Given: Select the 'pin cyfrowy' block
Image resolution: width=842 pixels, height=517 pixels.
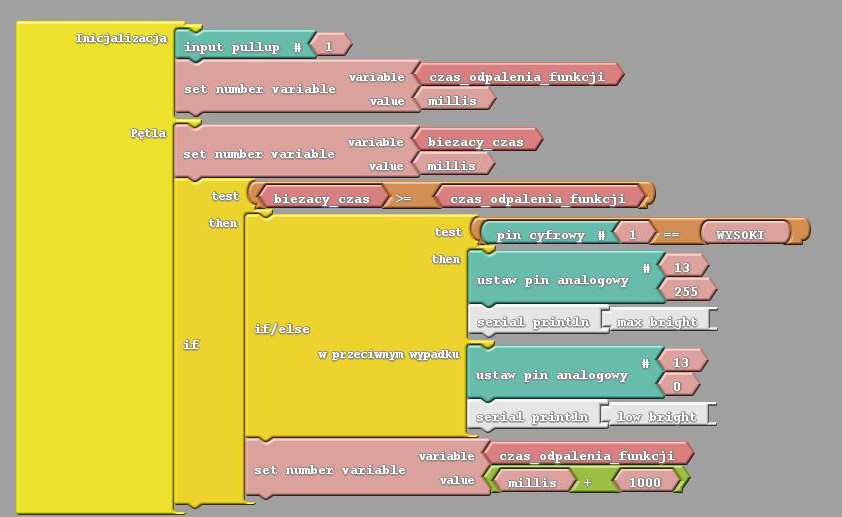Looking at the screenshot, I should [540, 234].
